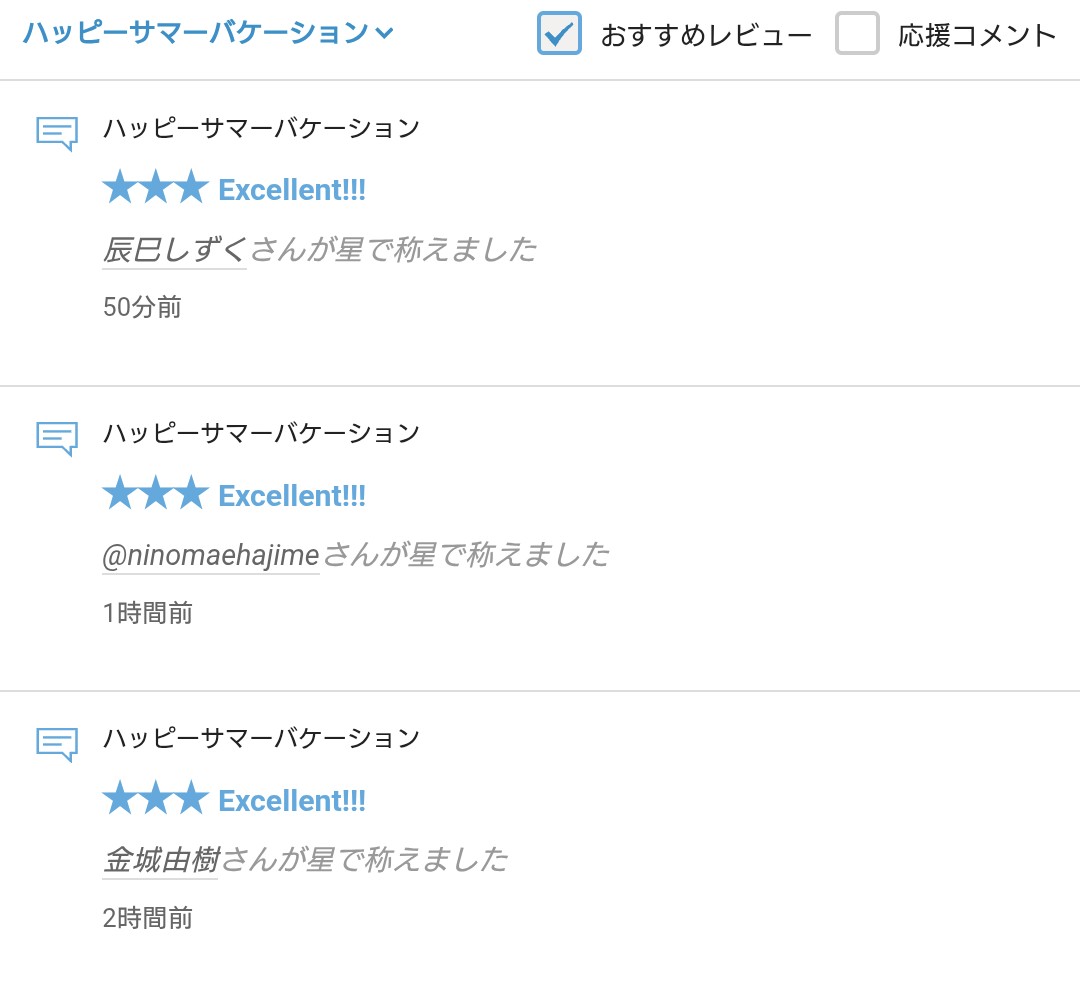Click the chevron next to the header title
The width and height of the screenshot is (1080, 996).
[384, 34]
